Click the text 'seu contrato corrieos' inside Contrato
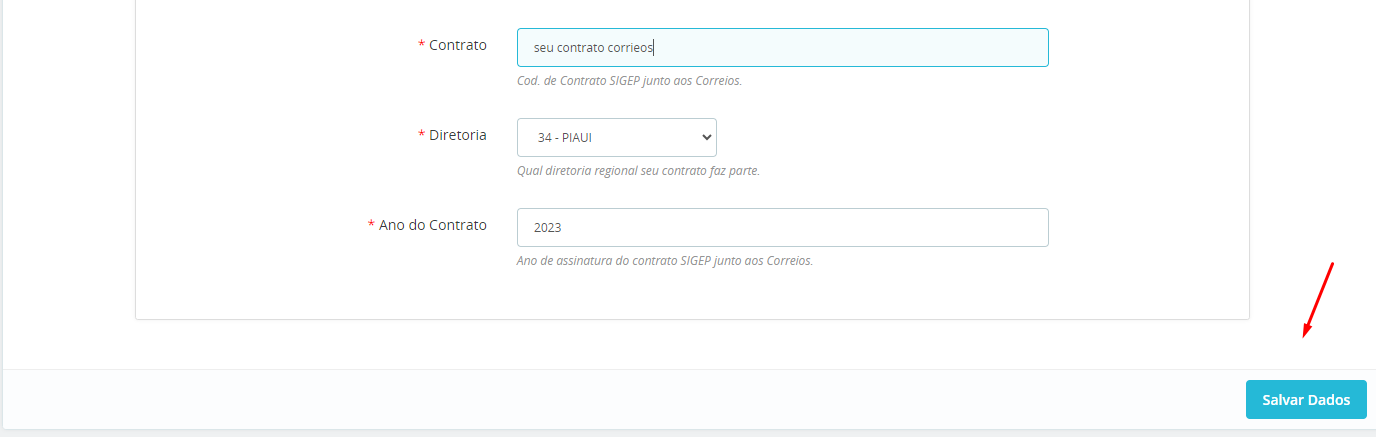 (593, 47)
